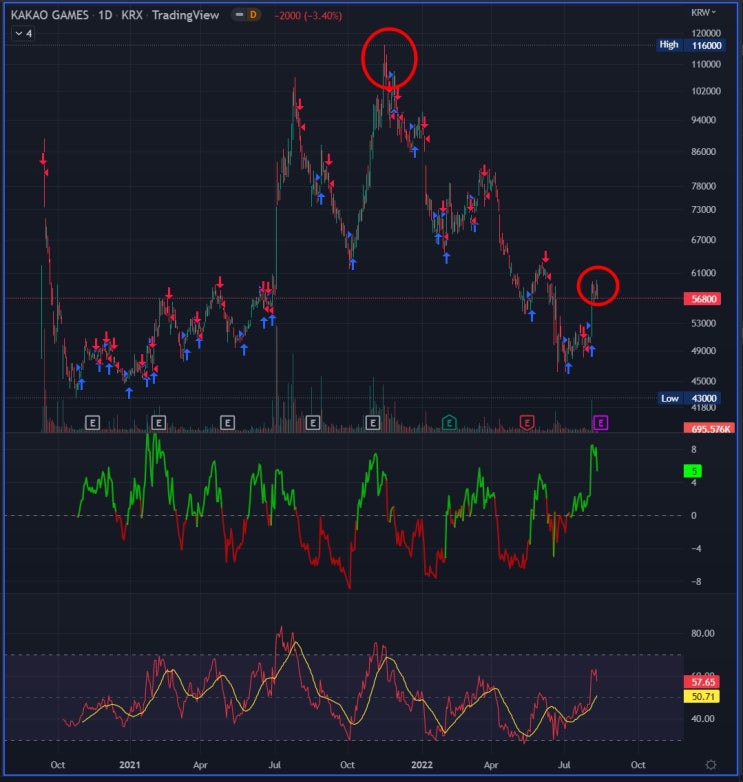Click the yellow 50.71 moving average label

702,696
